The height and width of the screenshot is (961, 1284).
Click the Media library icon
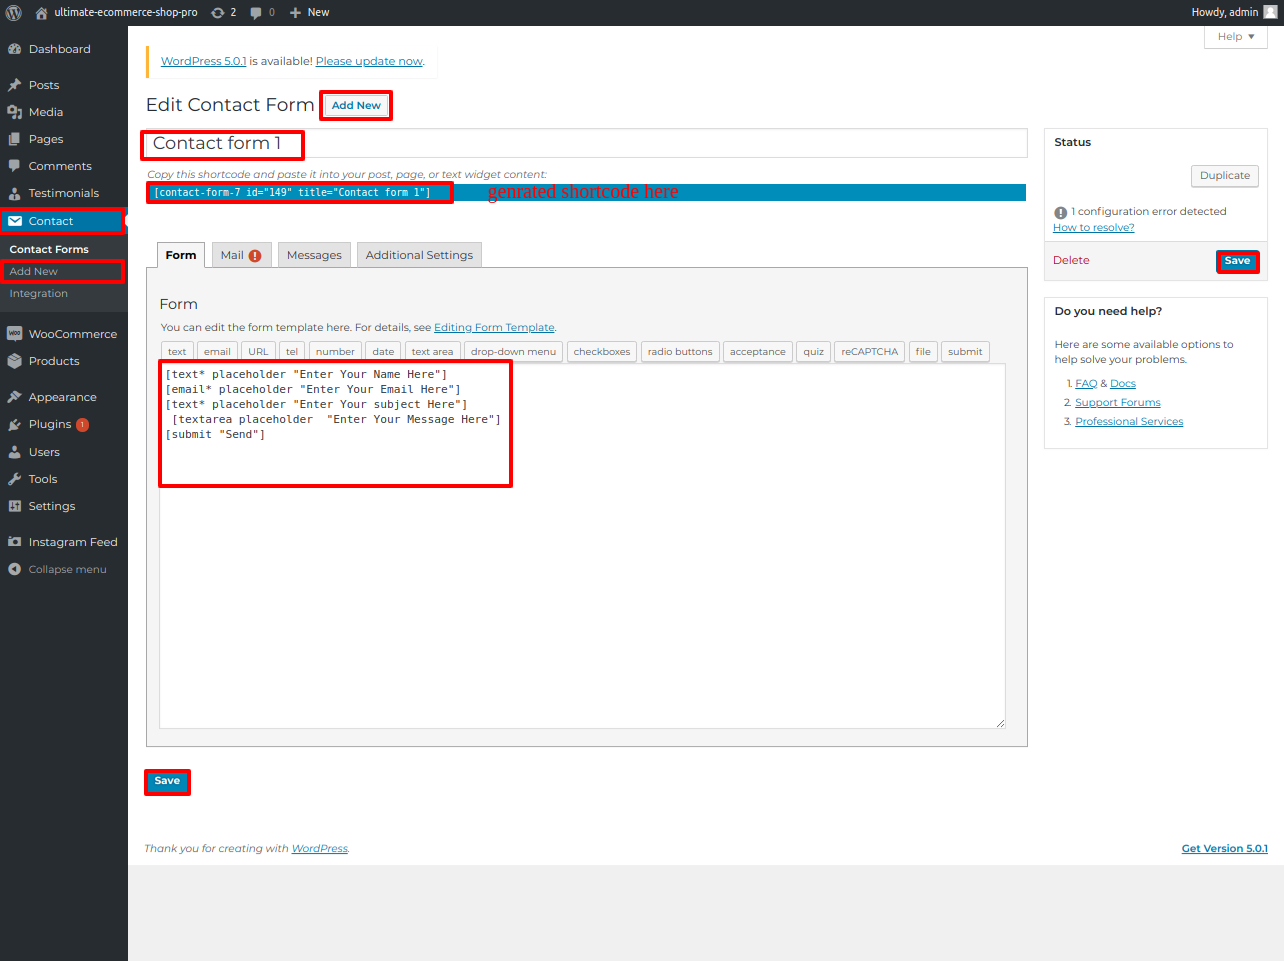(x=15, y=112)
